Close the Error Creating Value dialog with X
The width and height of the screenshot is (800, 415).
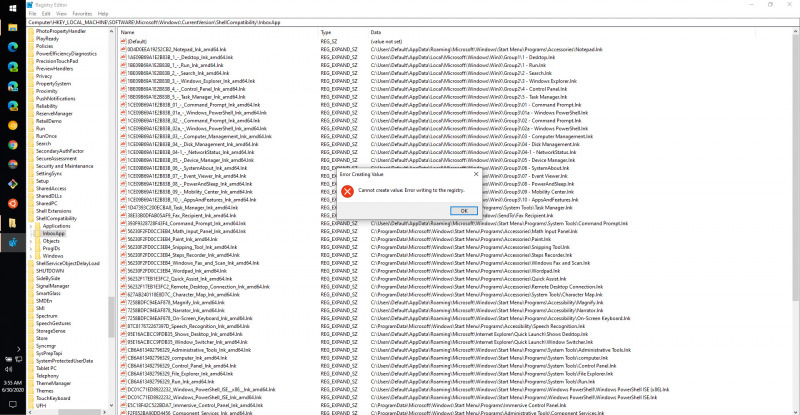(476, 174)
